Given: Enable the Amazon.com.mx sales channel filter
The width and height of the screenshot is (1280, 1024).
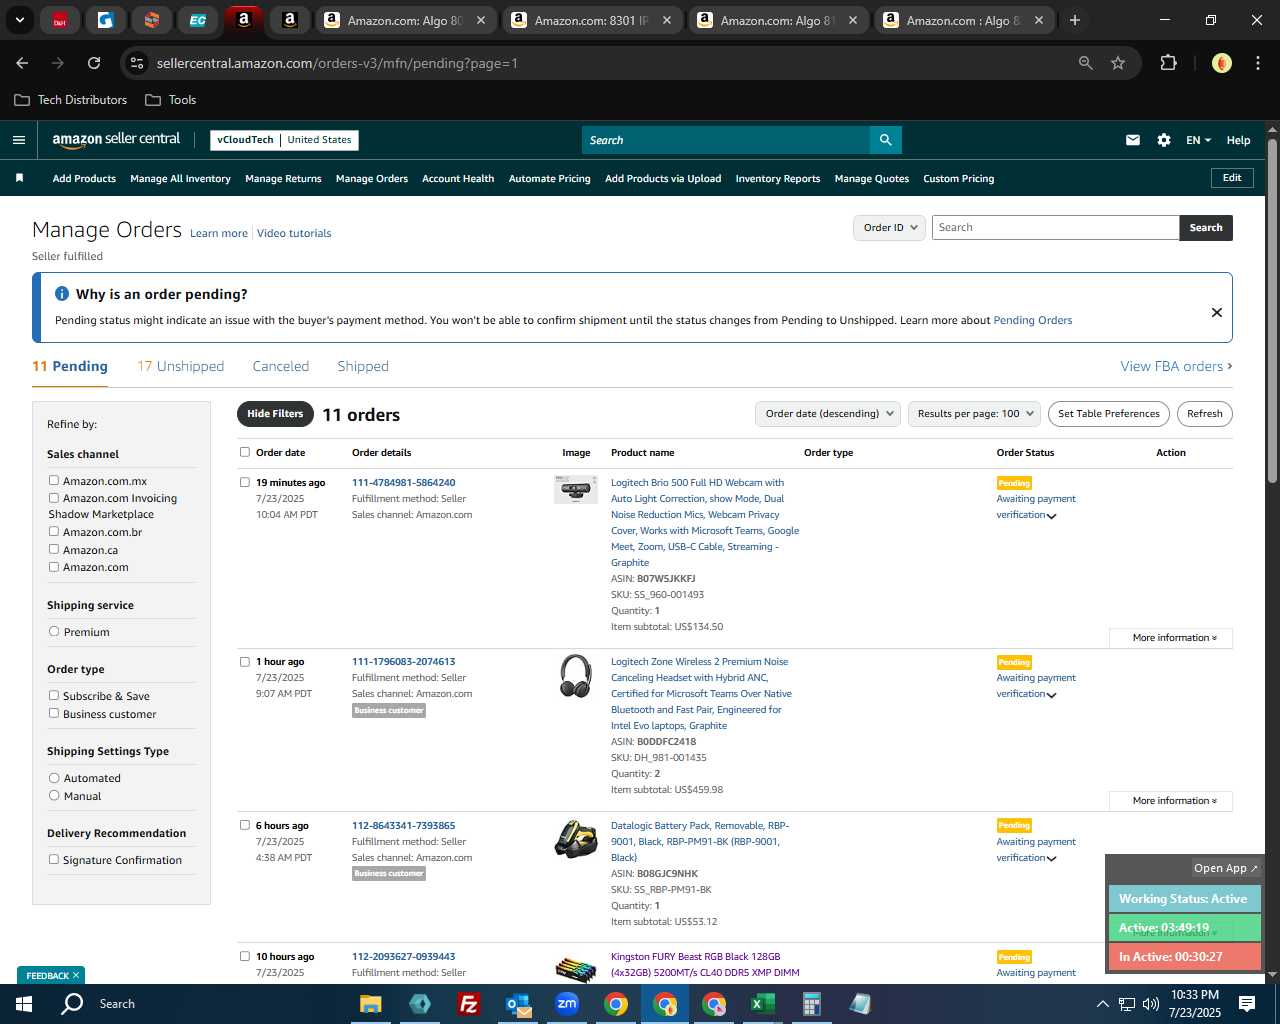Looking at the screenshot, I should coord(54,480).
